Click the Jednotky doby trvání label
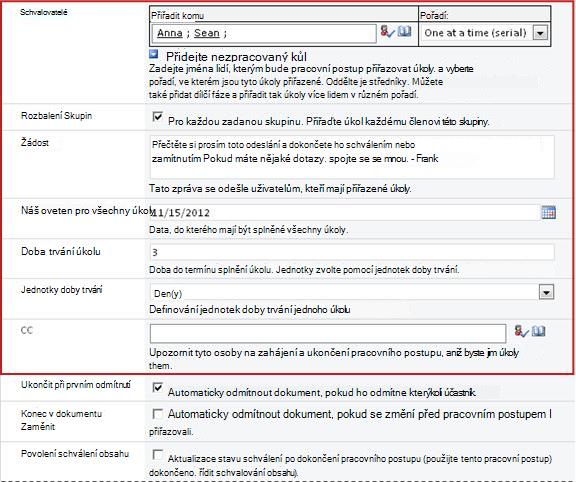This screenshot has height=482, width=576. coord(62,290)
